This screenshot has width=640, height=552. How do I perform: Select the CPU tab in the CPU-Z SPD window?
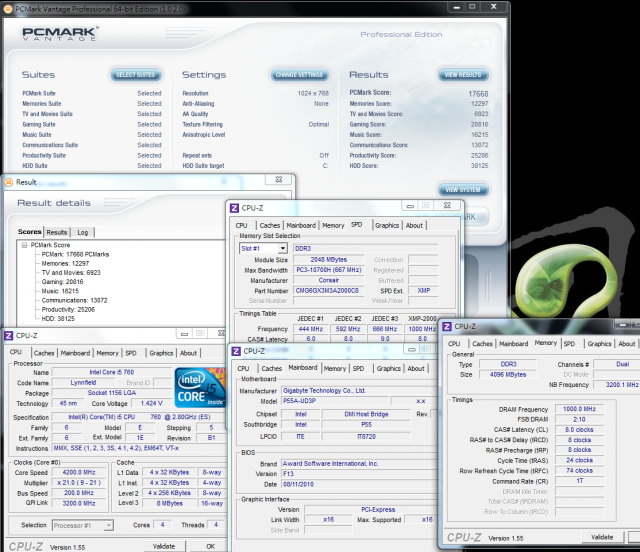click(x=242, y=225)
